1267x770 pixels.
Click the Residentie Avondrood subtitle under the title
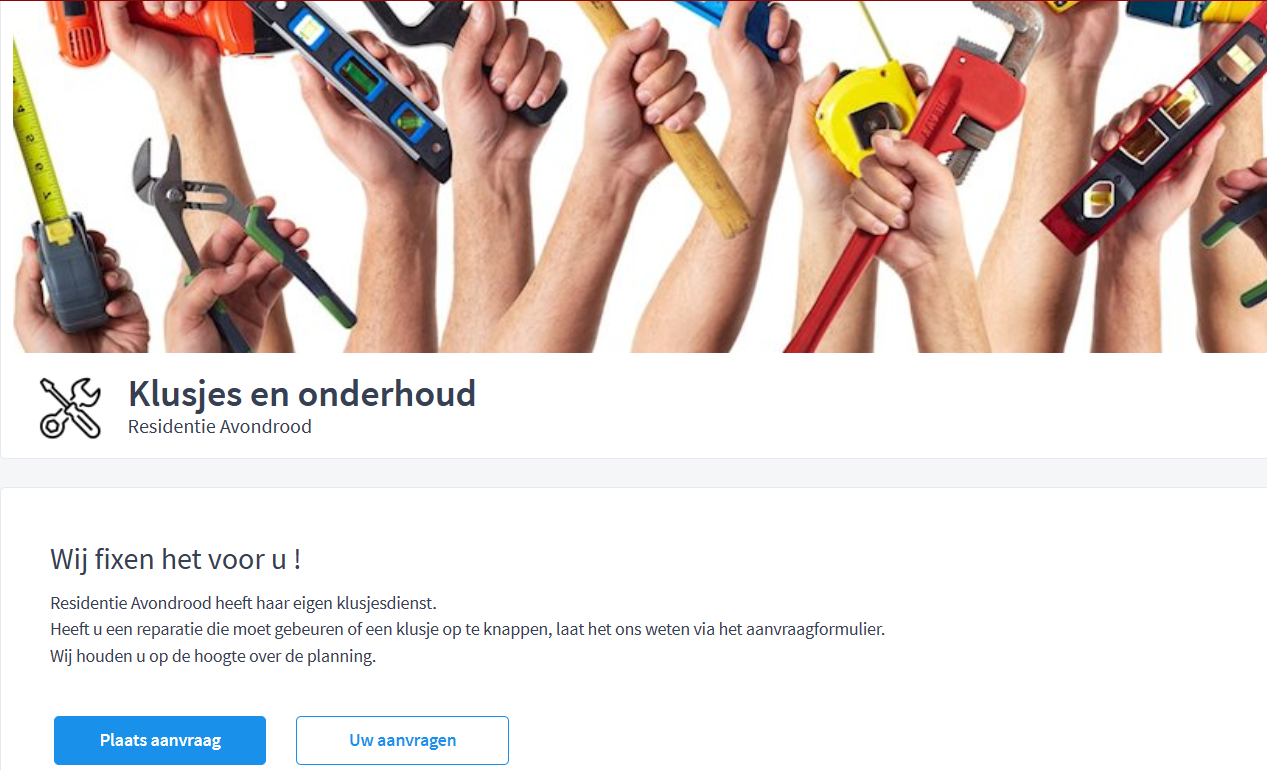[220, 427]
